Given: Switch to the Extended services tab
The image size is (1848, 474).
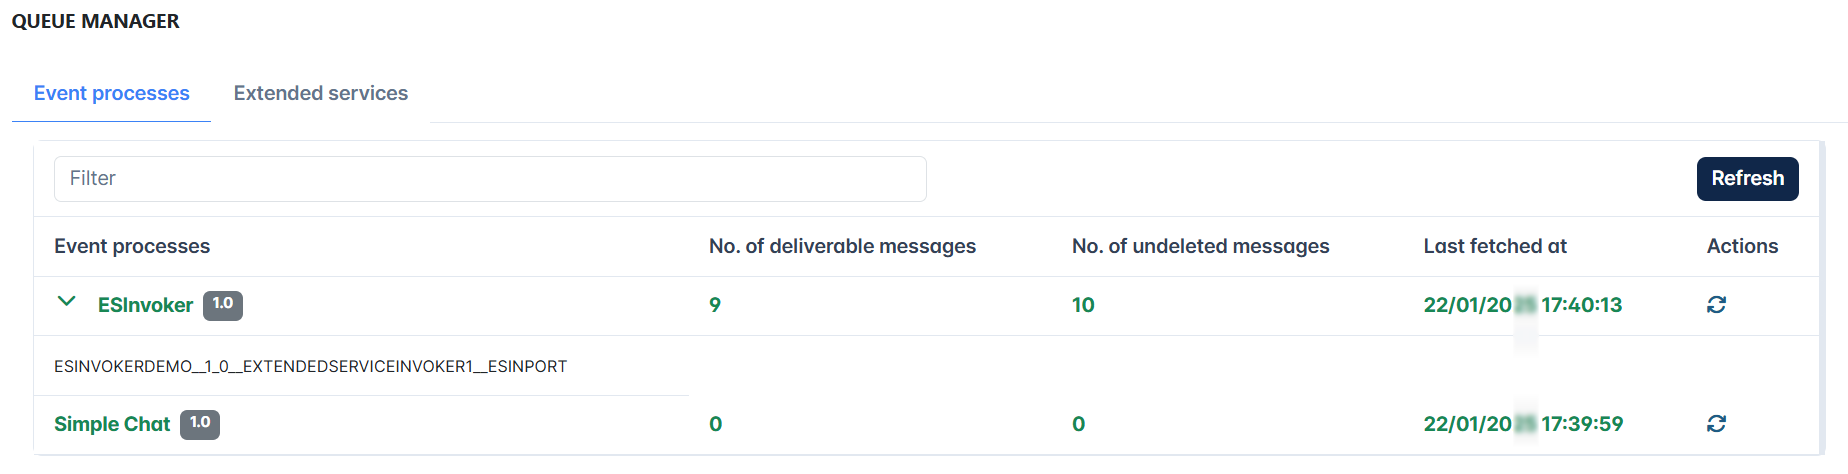Looking at the screenshot, I should coord(321,93).
